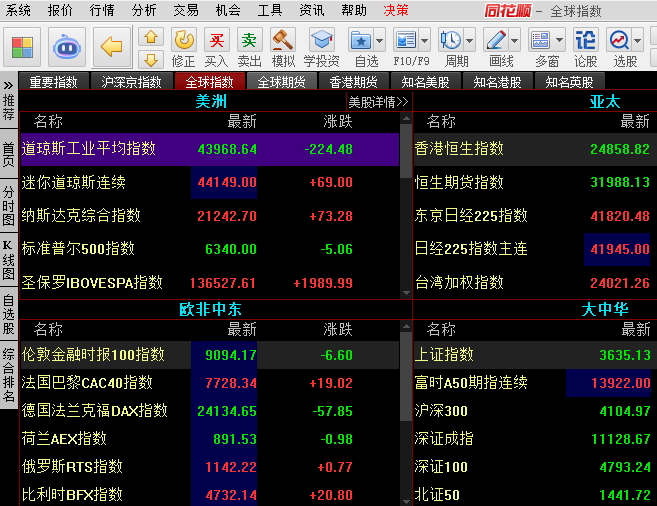Switch to the 重要指数 tab
The height and width of the screenshot is (506, 657).
point(54,82)
